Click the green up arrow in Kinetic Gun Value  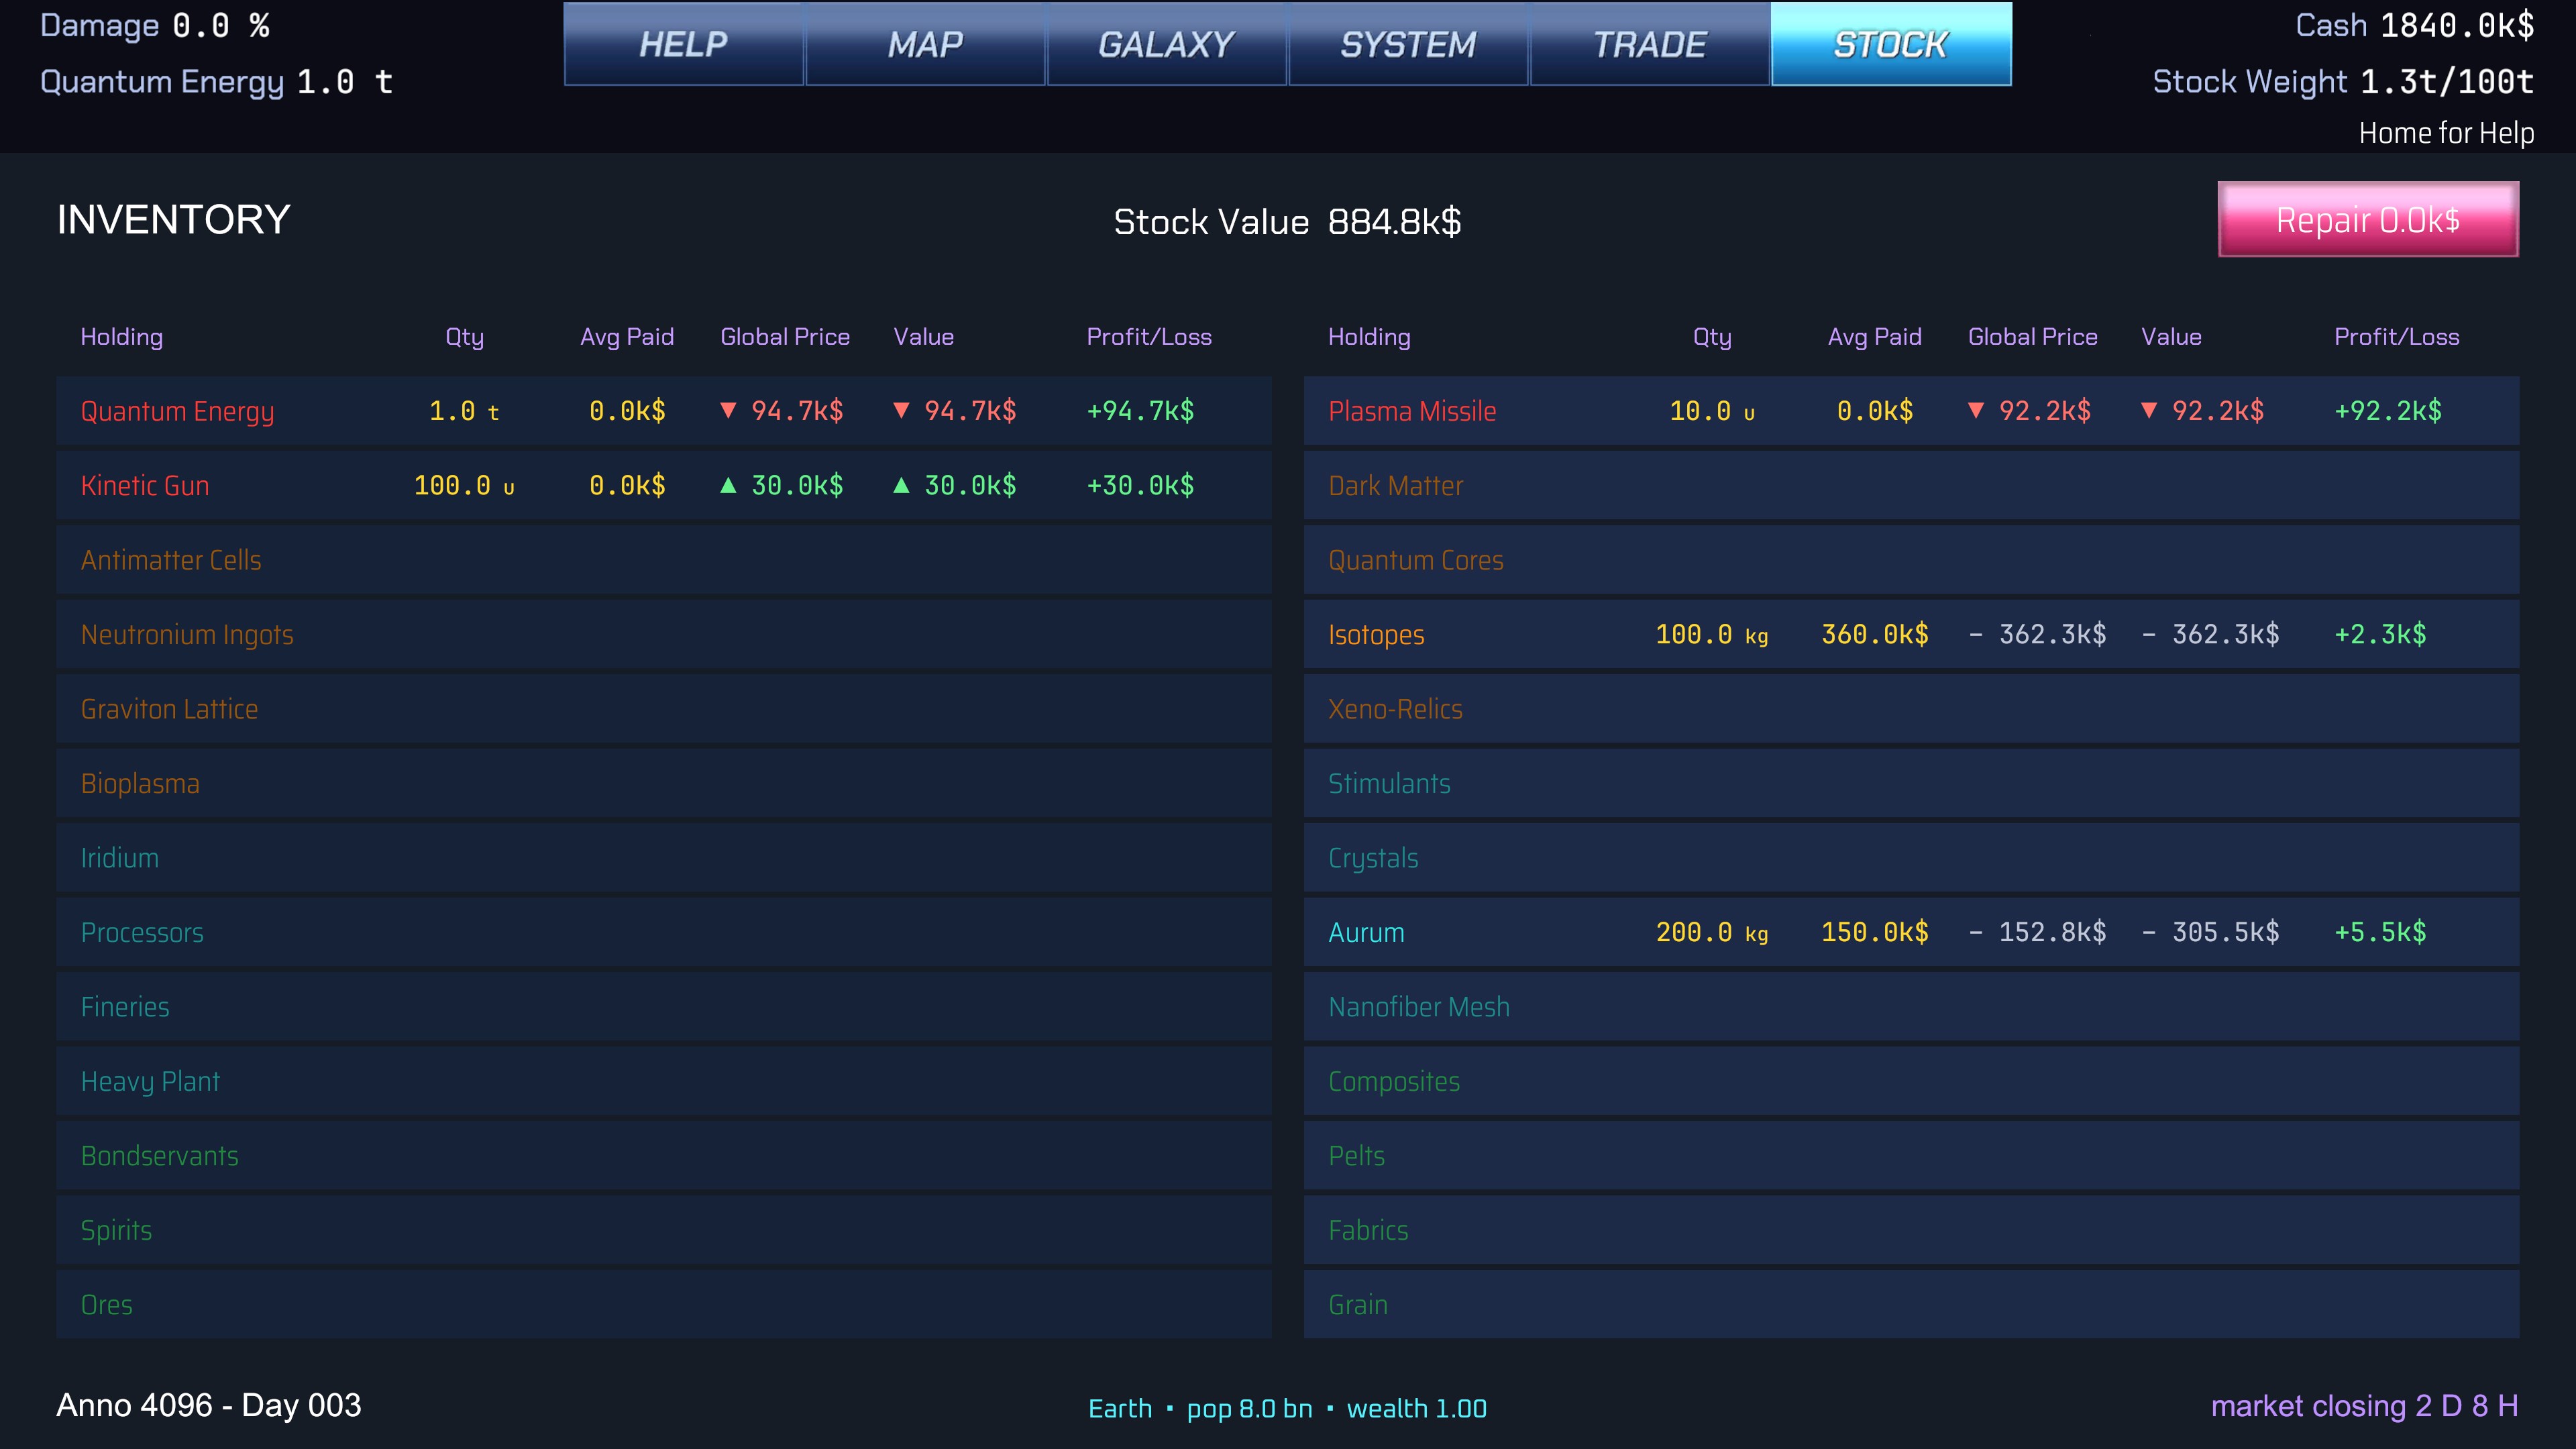click(901, 485)
